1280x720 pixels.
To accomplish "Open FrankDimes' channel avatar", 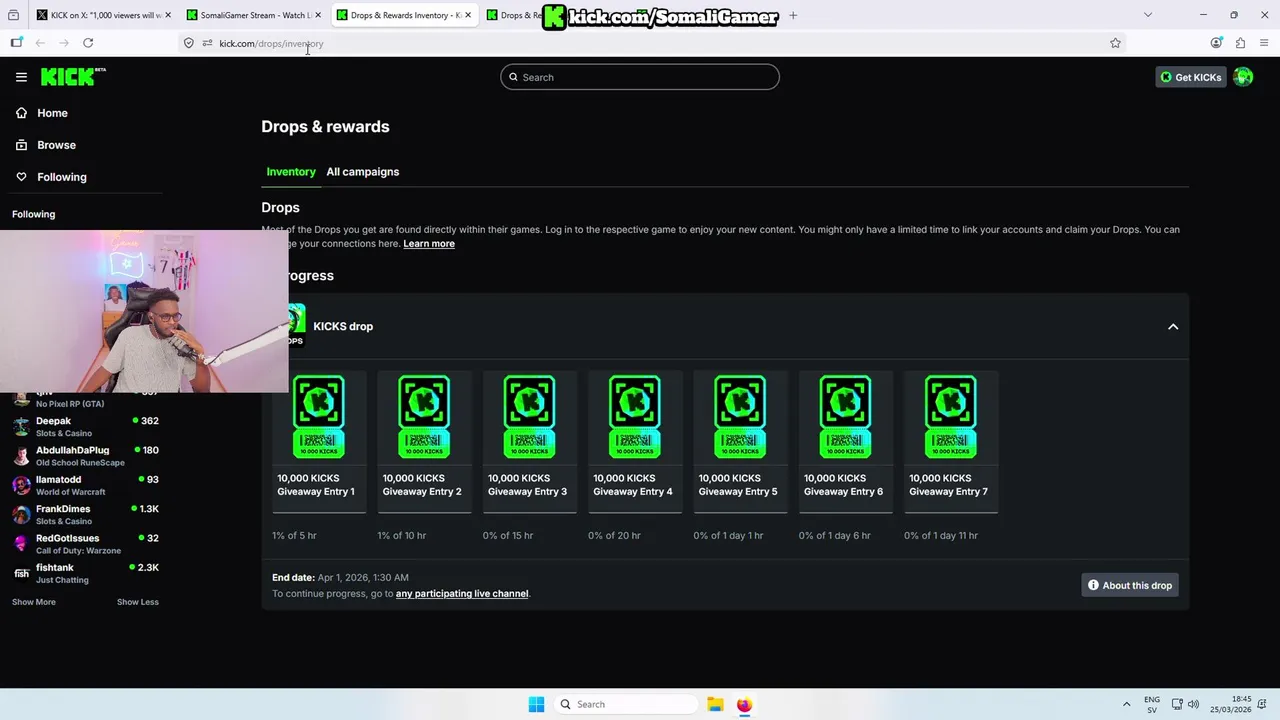I will click(21, 515).
